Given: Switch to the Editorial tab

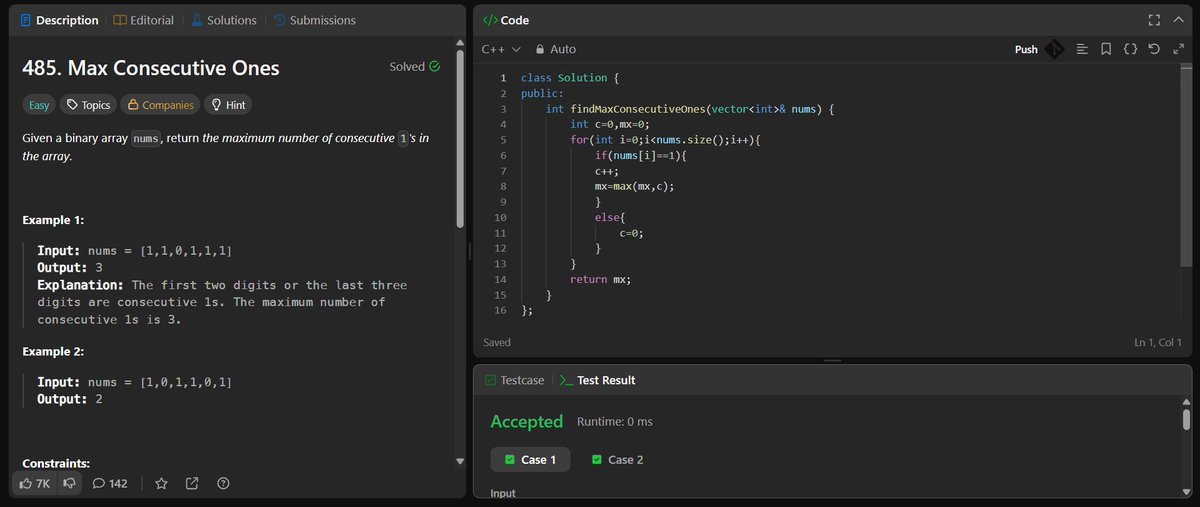Looking at the screenshot, I should click(x=143, y=20).
